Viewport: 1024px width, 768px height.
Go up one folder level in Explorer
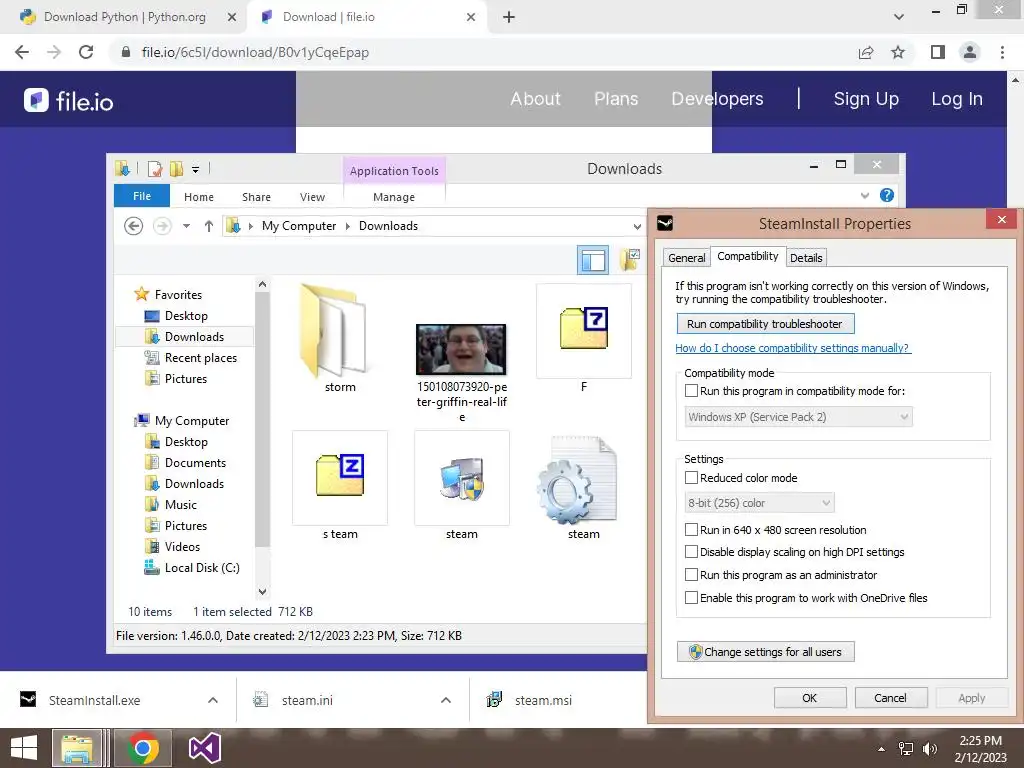click(x=209, y=226)
